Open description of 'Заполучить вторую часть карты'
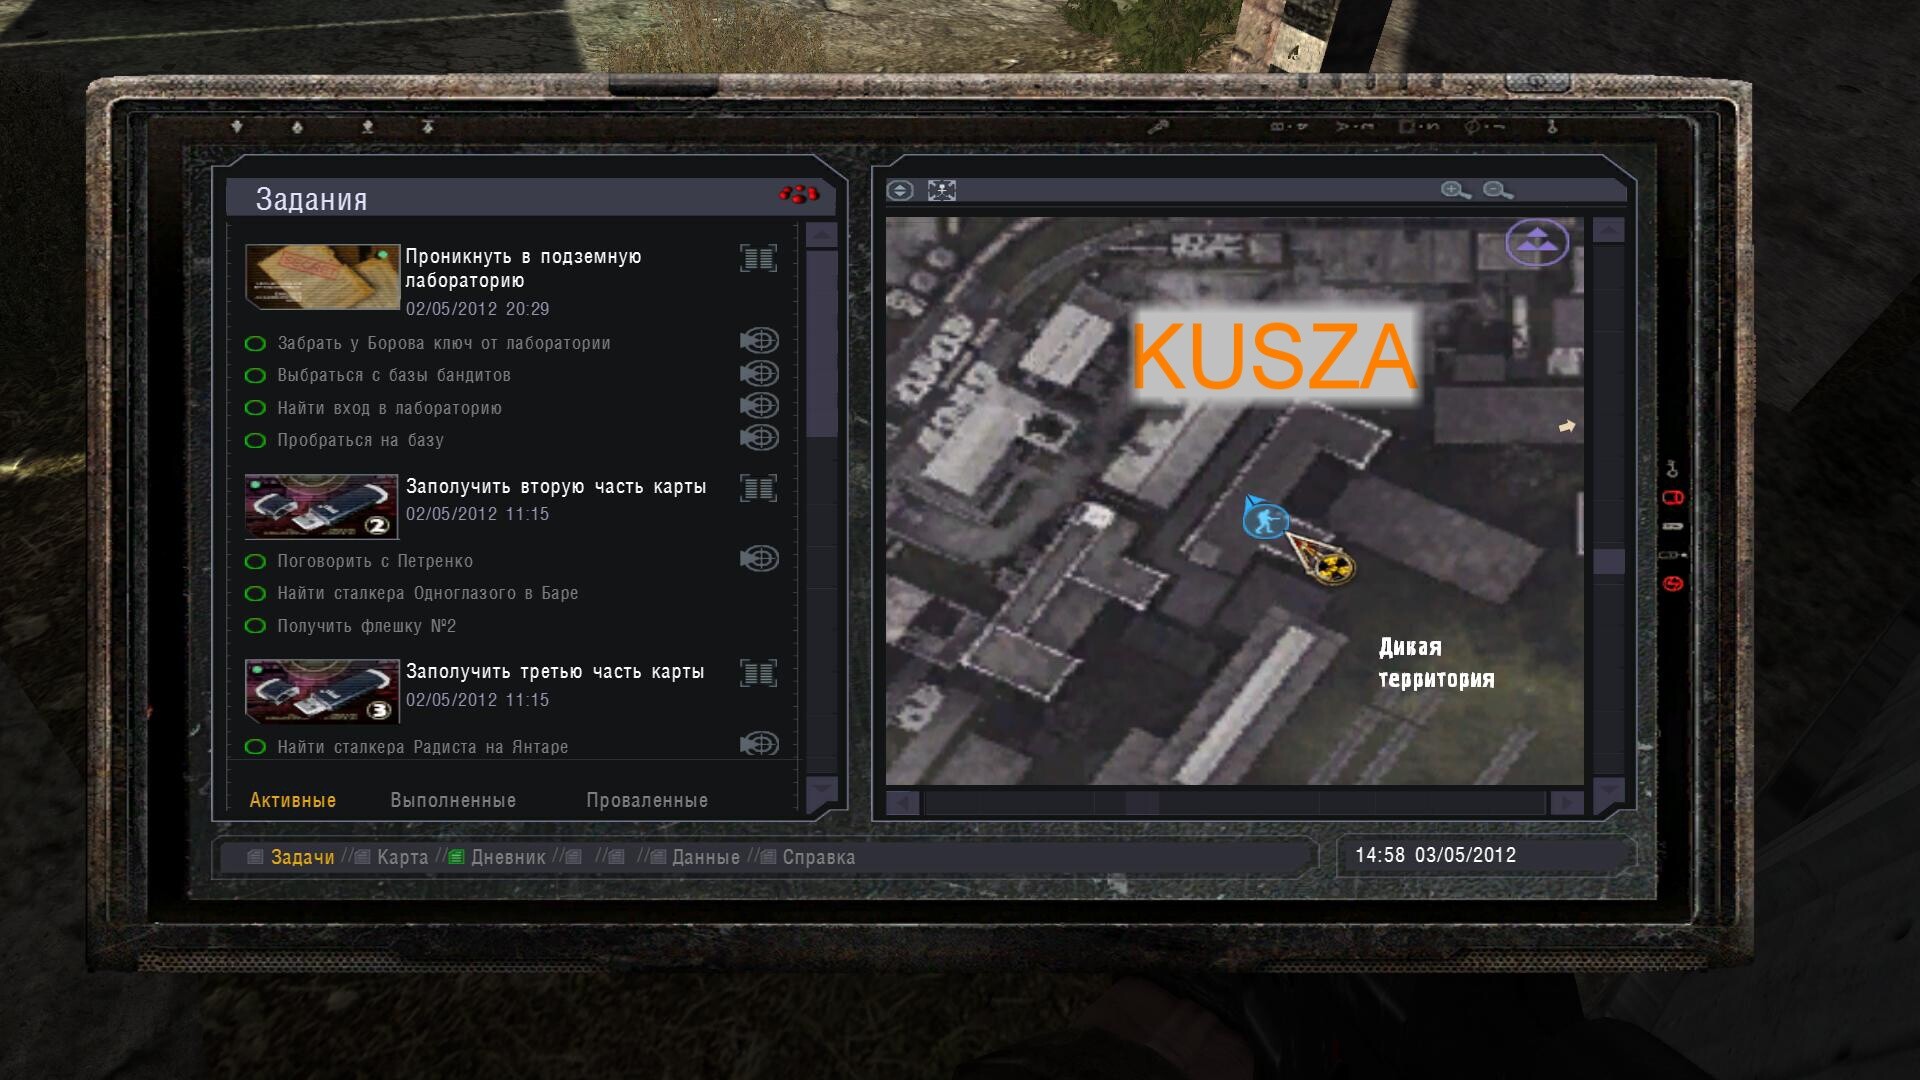Viewport: 1920px width, 1080px height. 758,488
